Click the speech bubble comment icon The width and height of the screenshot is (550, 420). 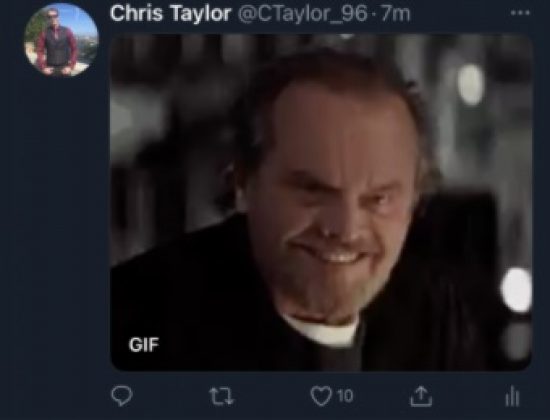point(122,395)
